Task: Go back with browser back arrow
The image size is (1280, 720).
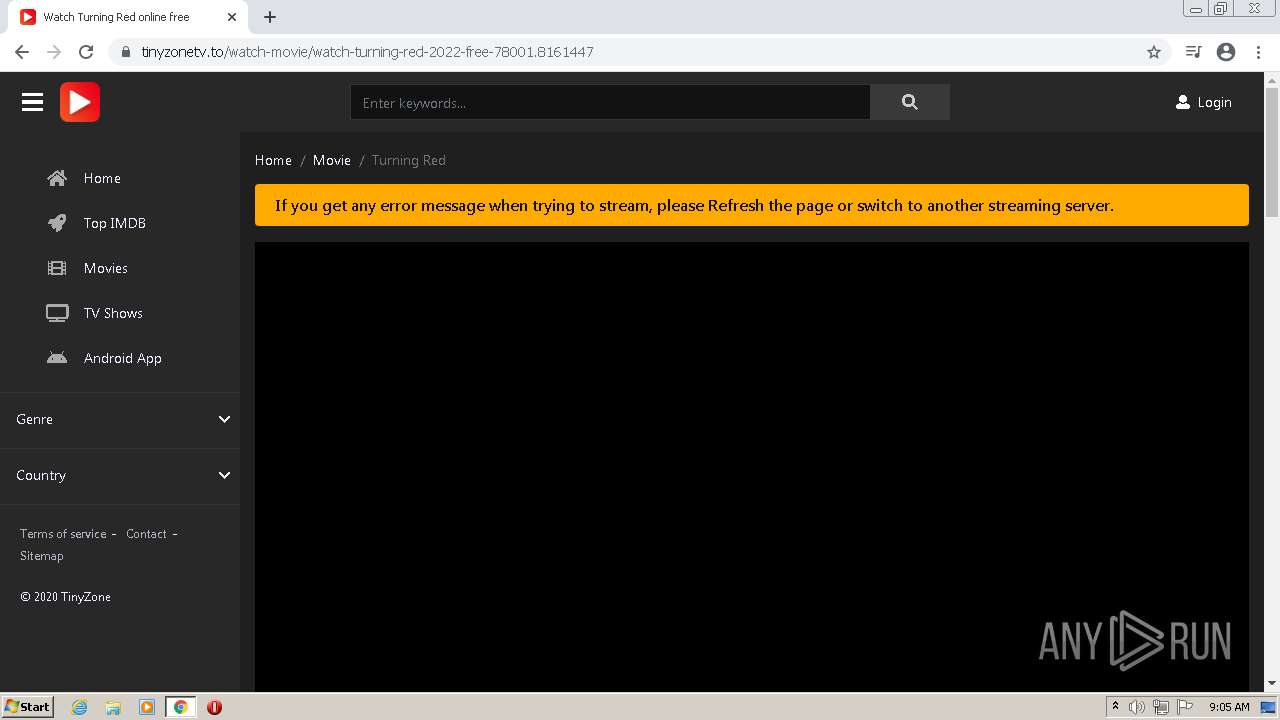Action: pyautogui.click(x=22, y=52)
